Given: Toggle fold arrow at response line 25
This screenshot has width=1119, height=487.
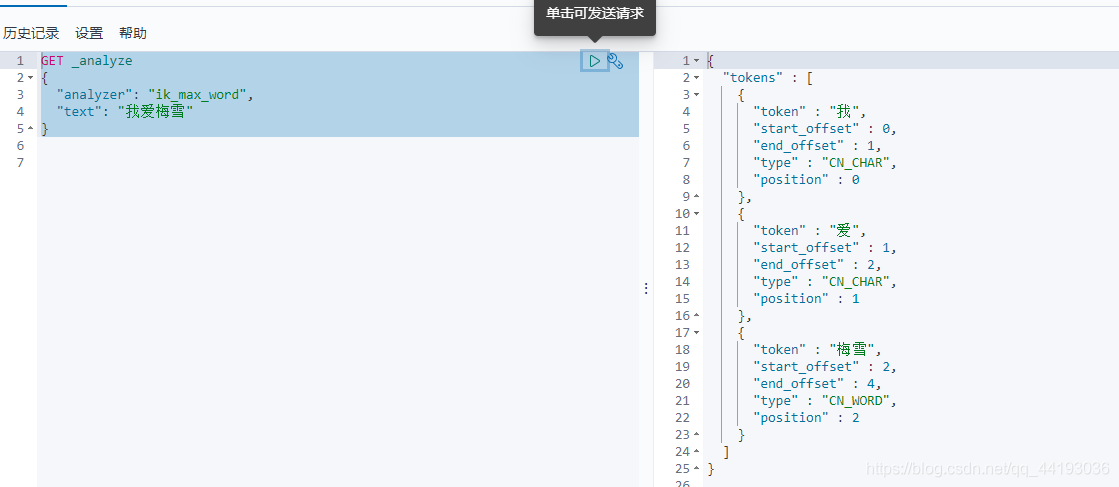Looking at the screenshot, I should pos(697,468).
